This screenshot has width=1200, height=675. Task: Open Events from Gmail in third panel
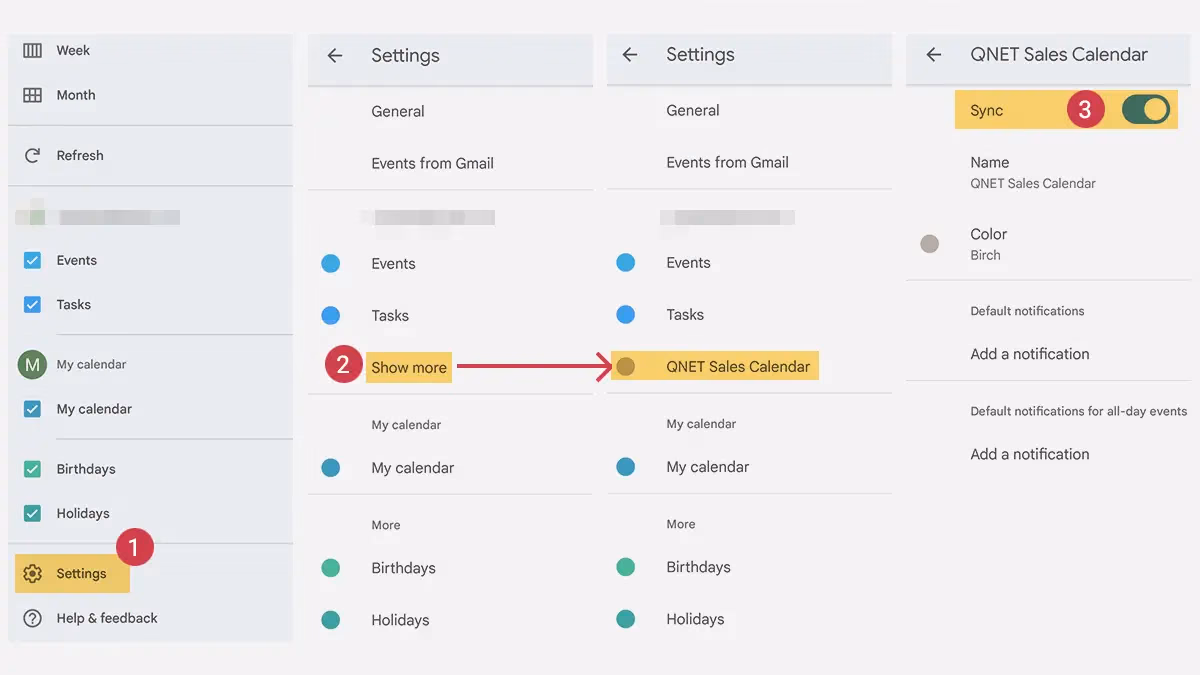point(727,162)
